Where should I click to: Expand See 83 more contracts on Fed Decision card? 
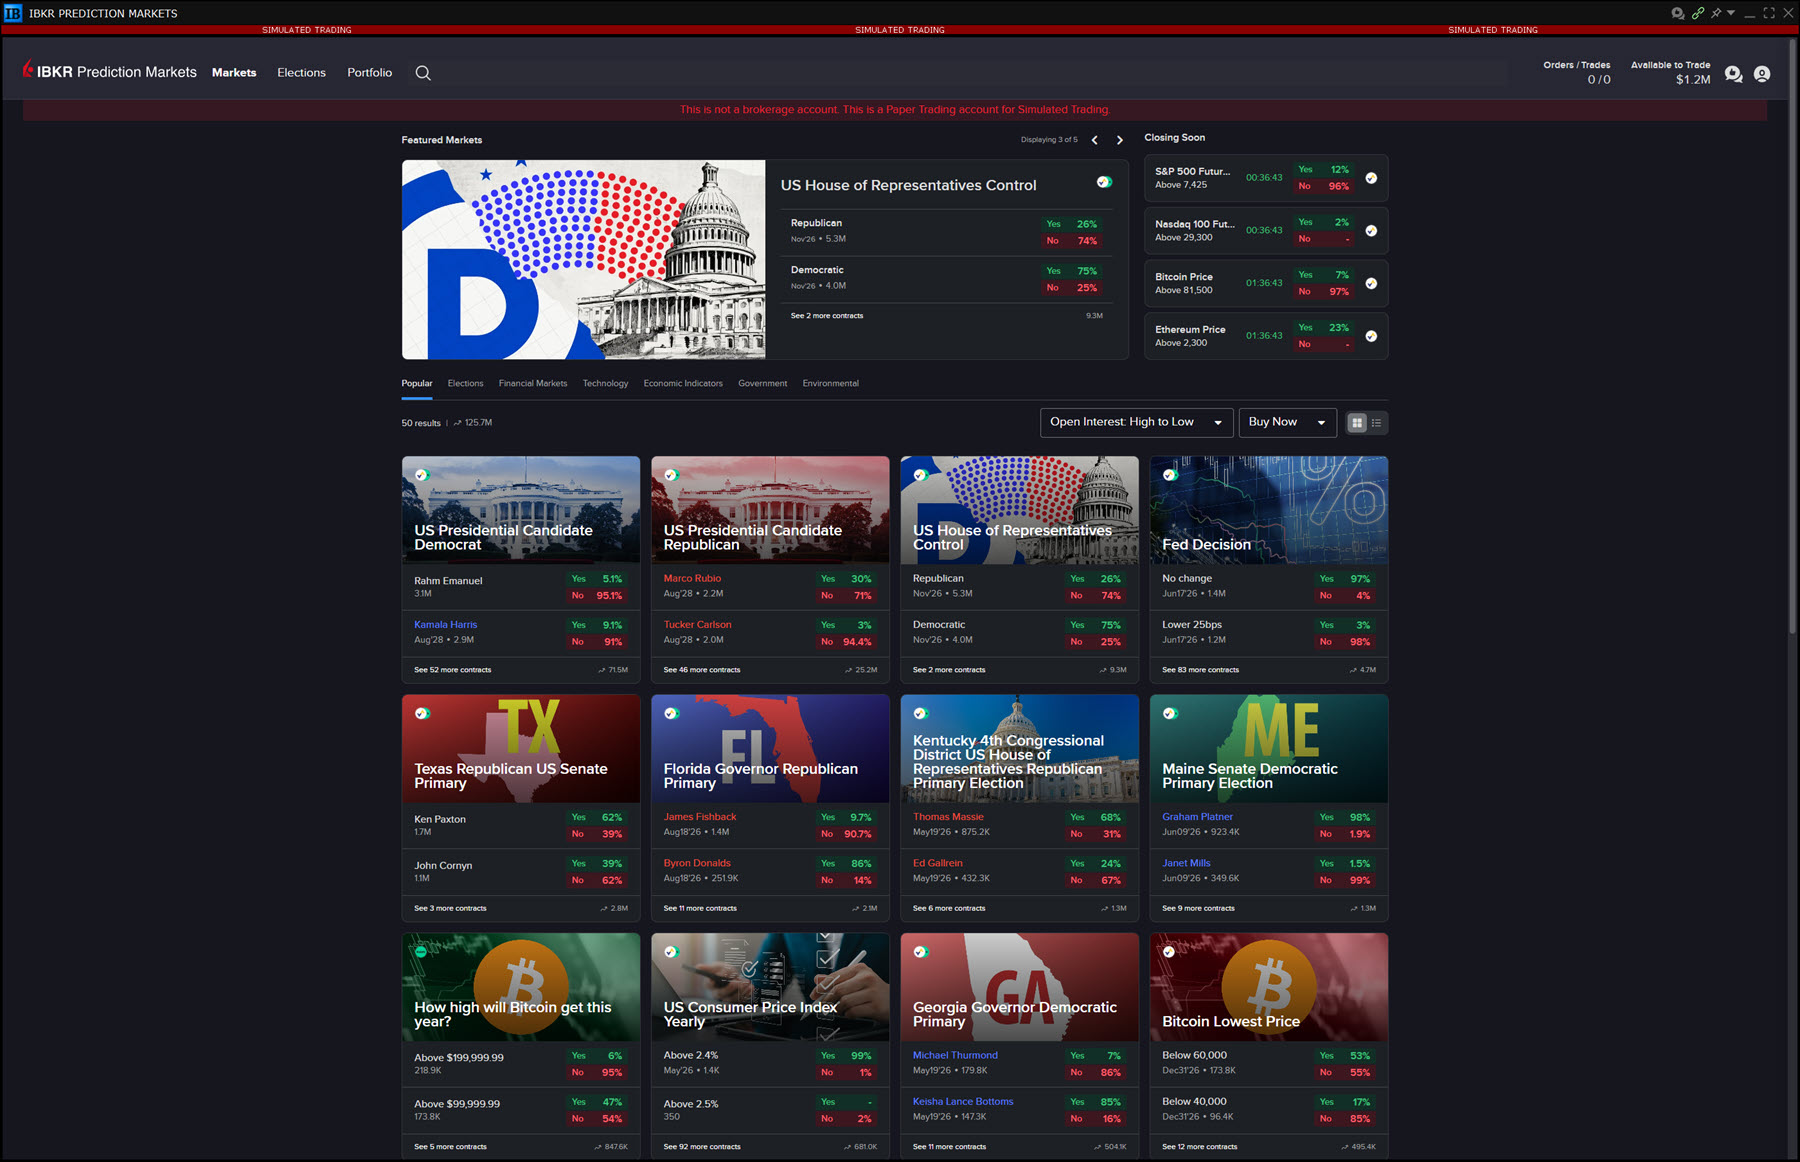pyautogui.click(x=1200, y=670)
